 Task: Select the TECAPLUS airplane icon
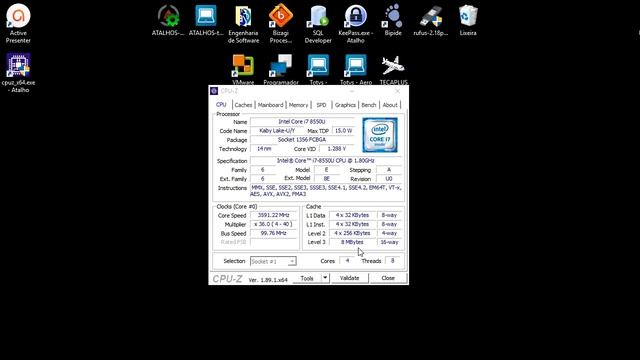393,69
